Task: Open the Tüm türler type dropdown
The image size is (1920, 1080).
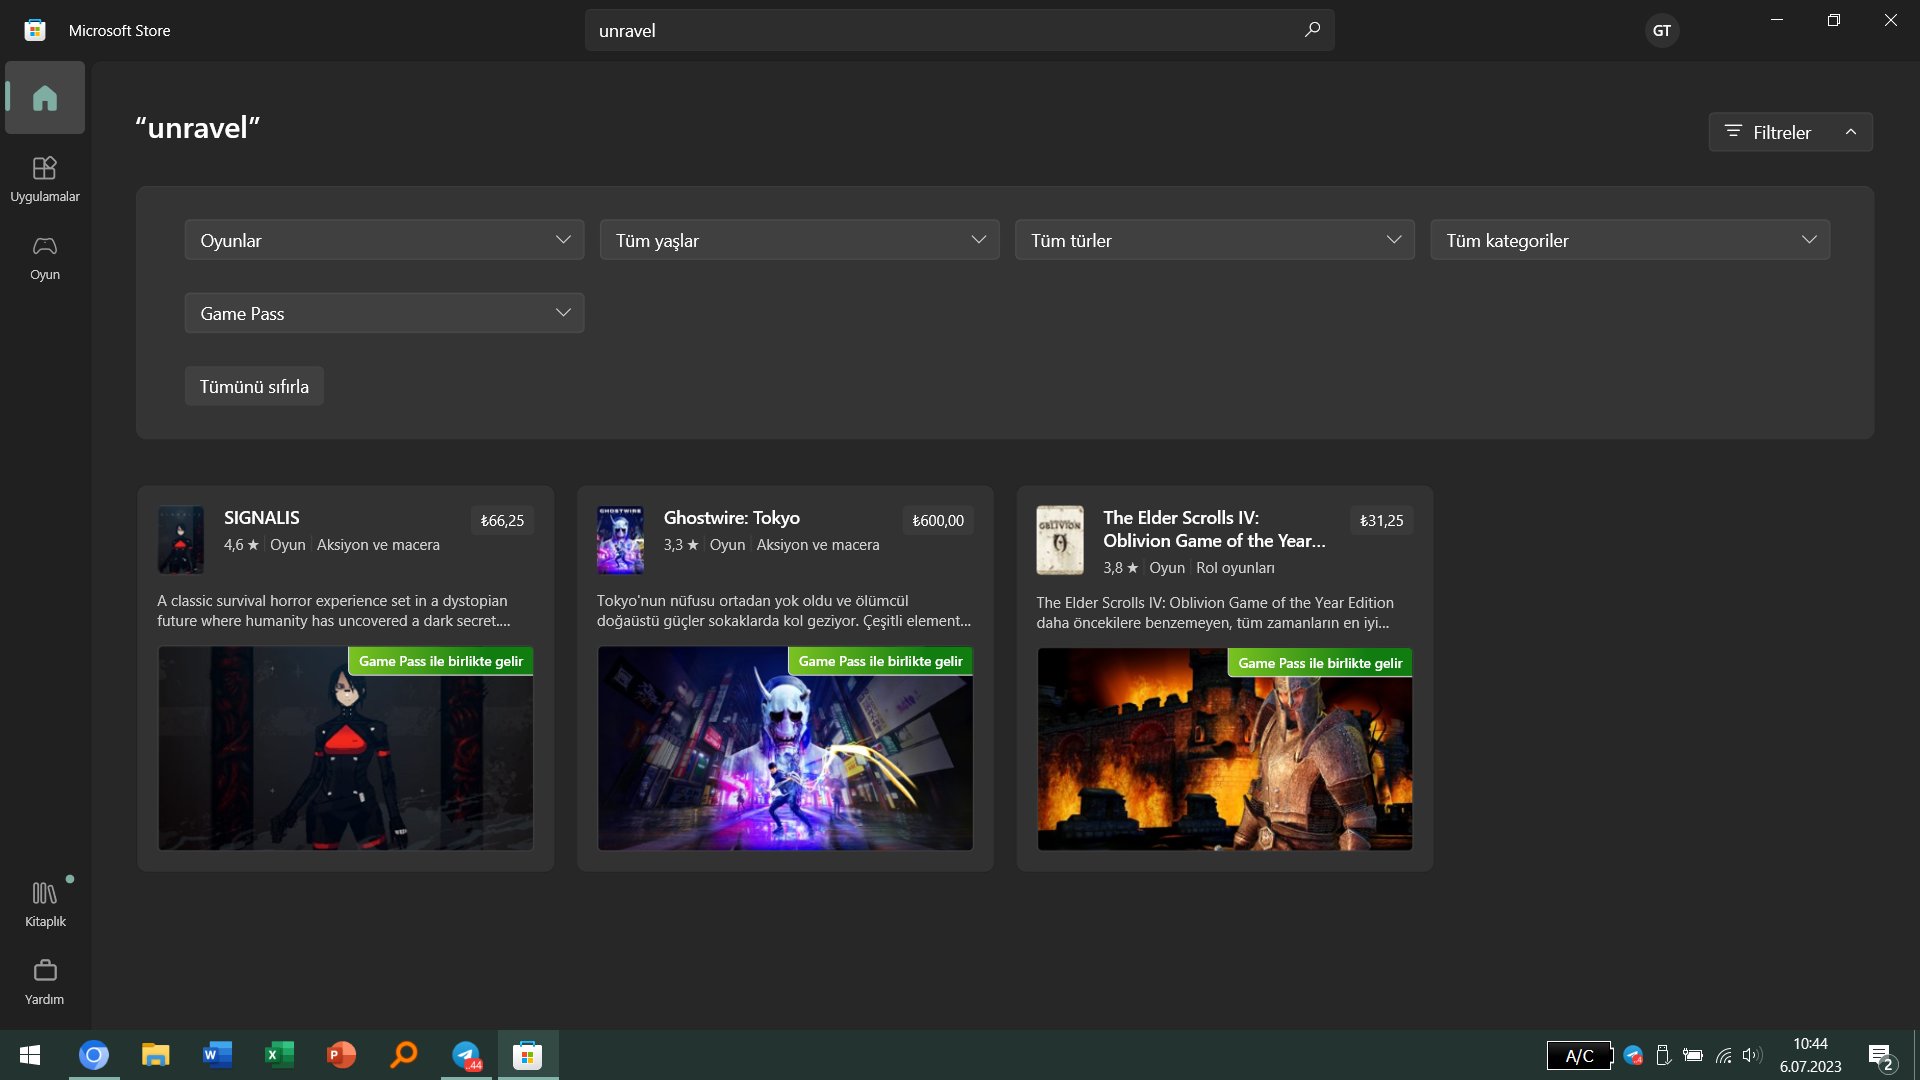Action: (1214, 240)
